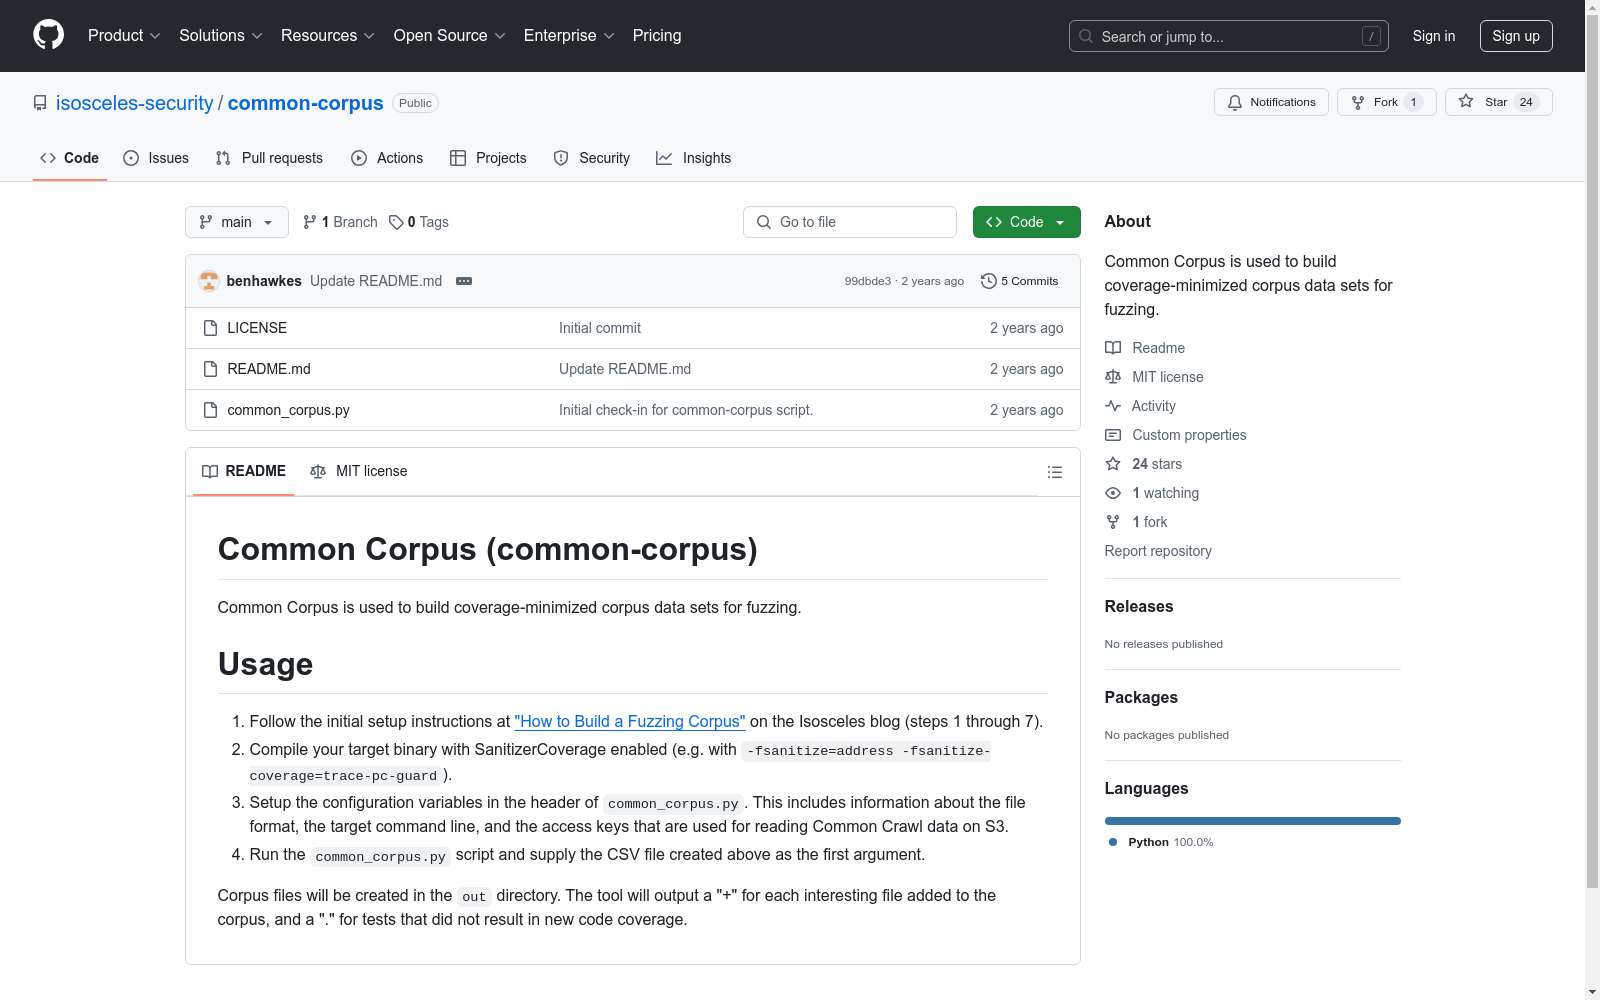Click the Custom properties icon
Screen dimensions: 1600x1000
(1113, 435)
